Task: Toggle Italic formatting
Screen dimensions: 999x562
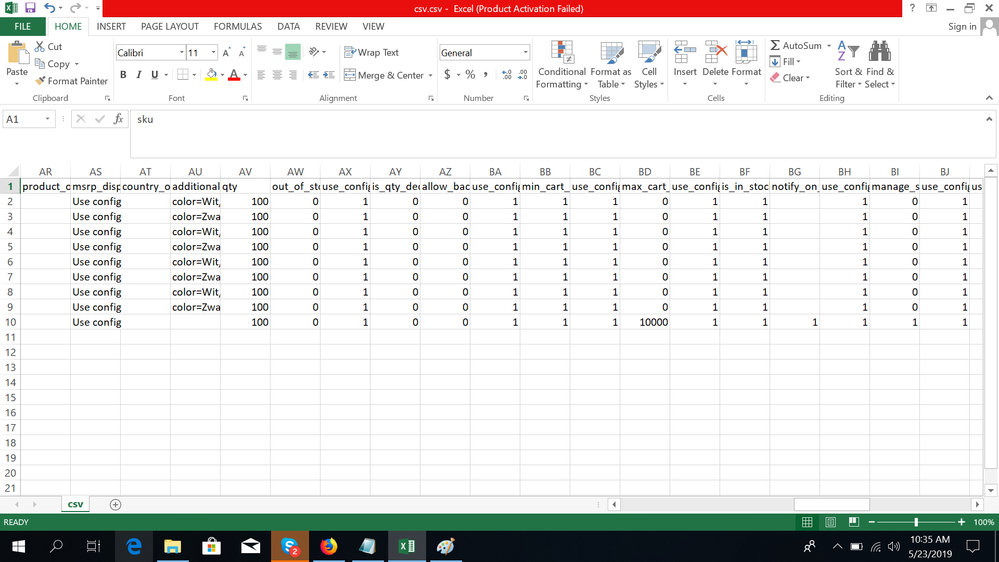Action: point(138,75)
